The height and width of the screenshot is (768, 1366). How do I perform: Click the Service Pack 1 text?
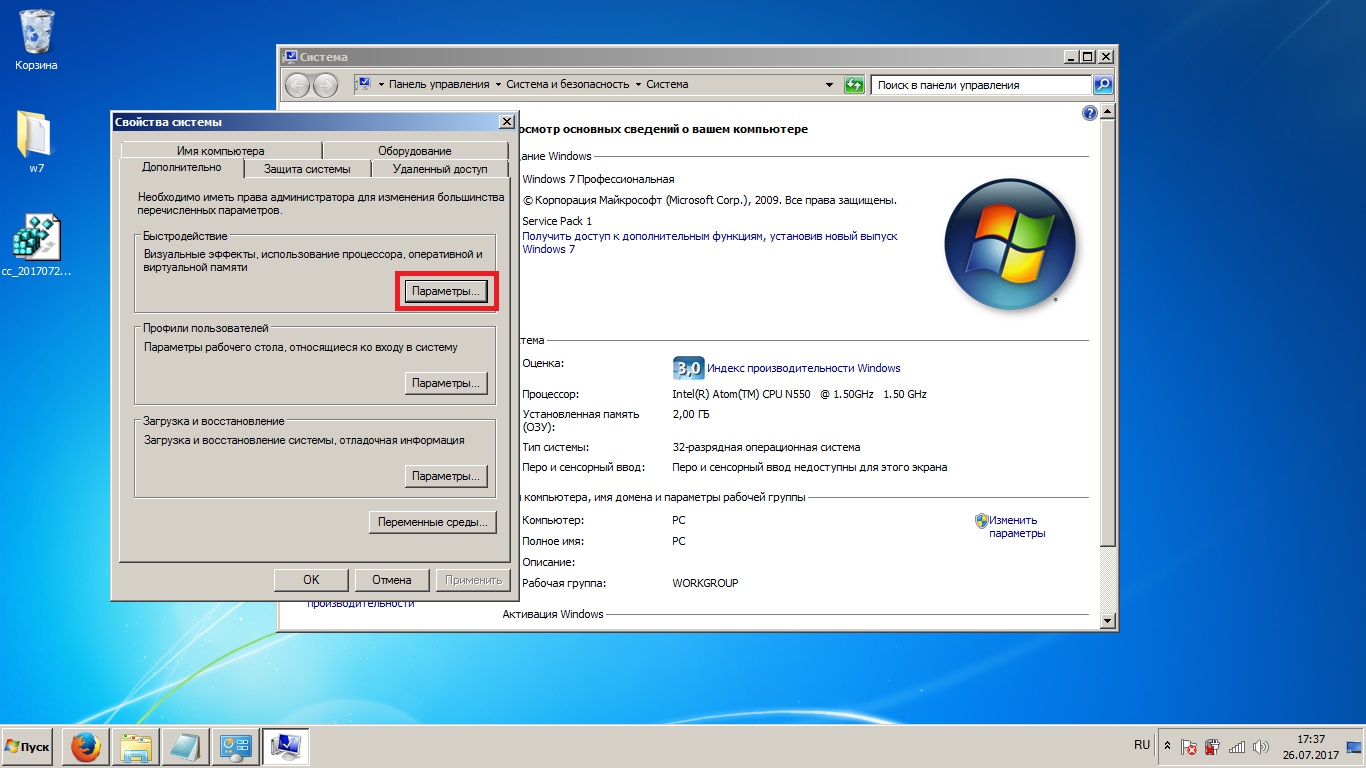557,221
